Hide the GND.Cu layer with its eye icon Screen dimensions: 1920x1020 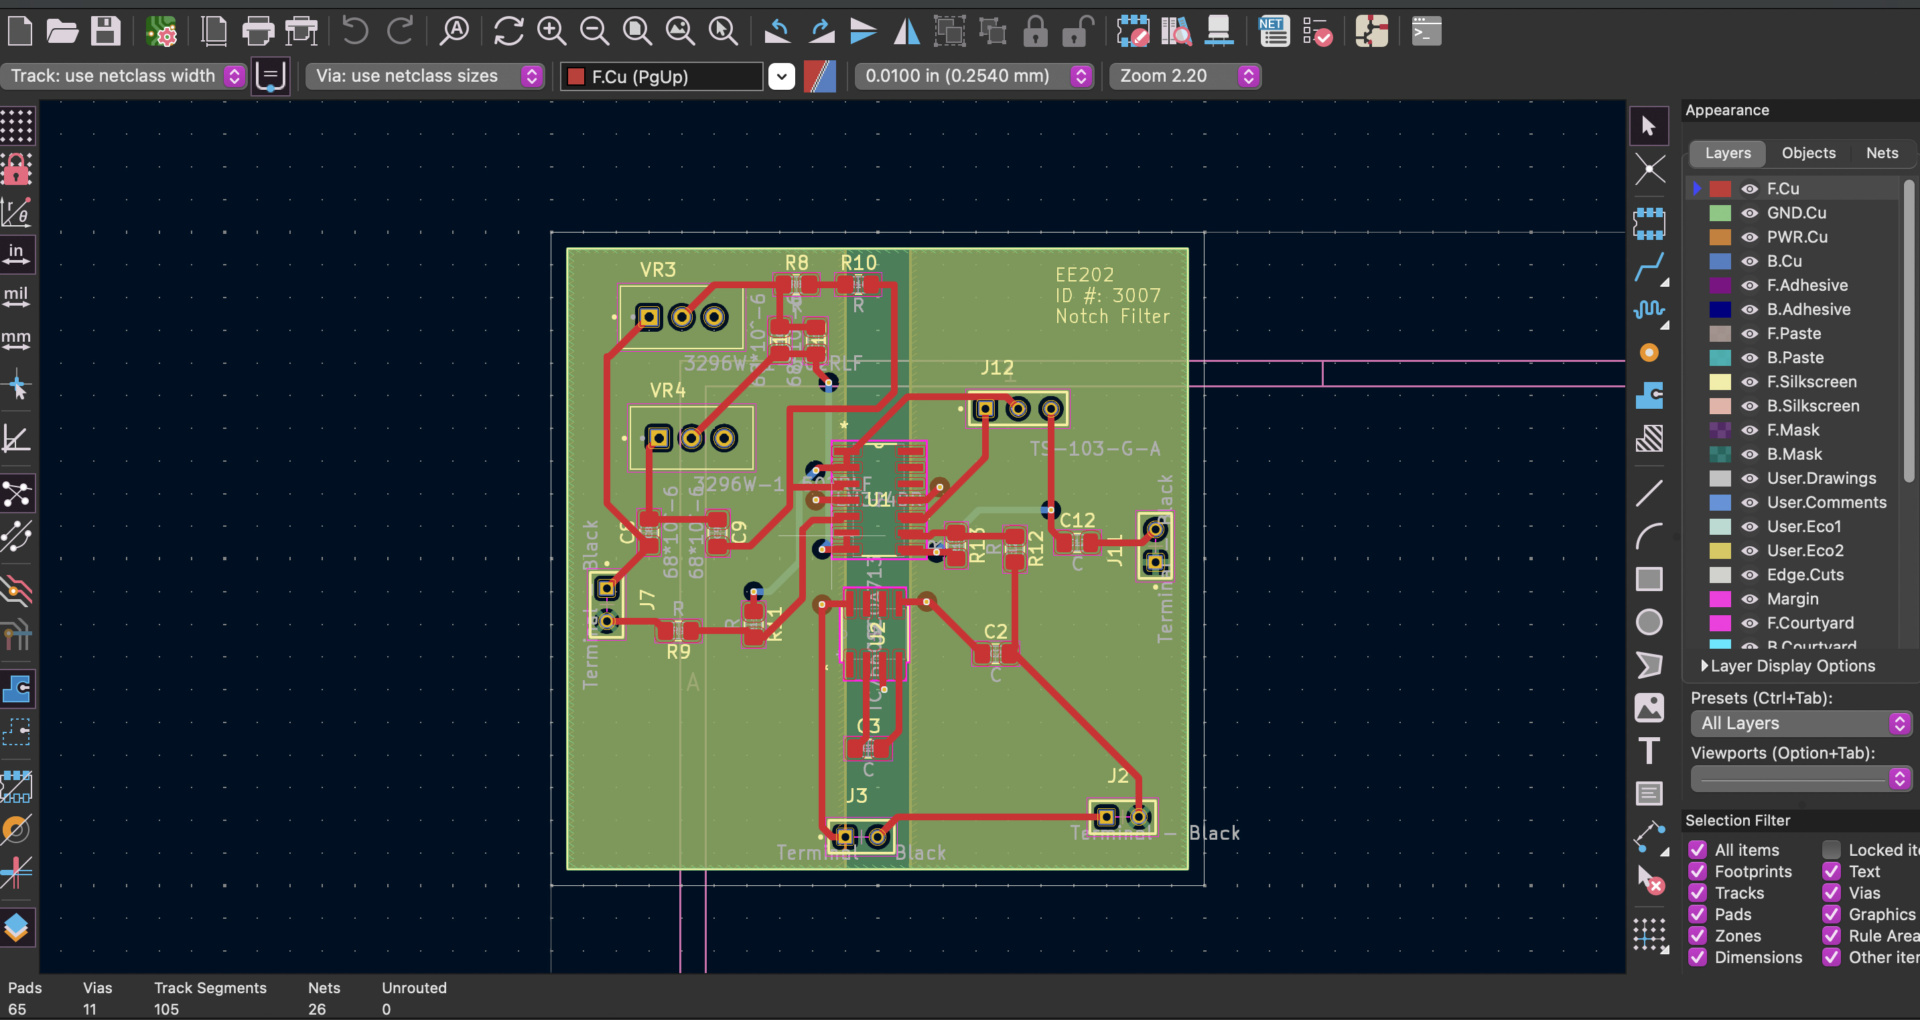pyautogui.click(x=1749, y=213)
